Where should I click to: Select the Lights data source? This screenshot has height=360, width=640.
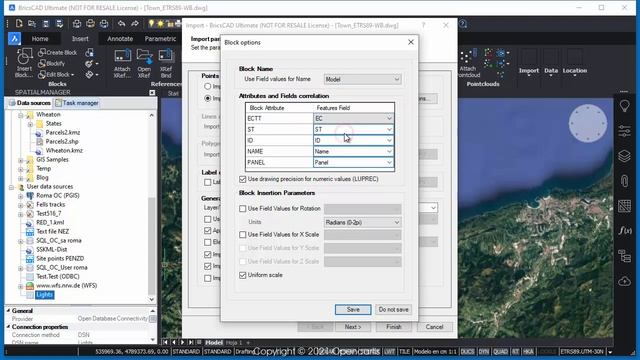pos(44,295)
